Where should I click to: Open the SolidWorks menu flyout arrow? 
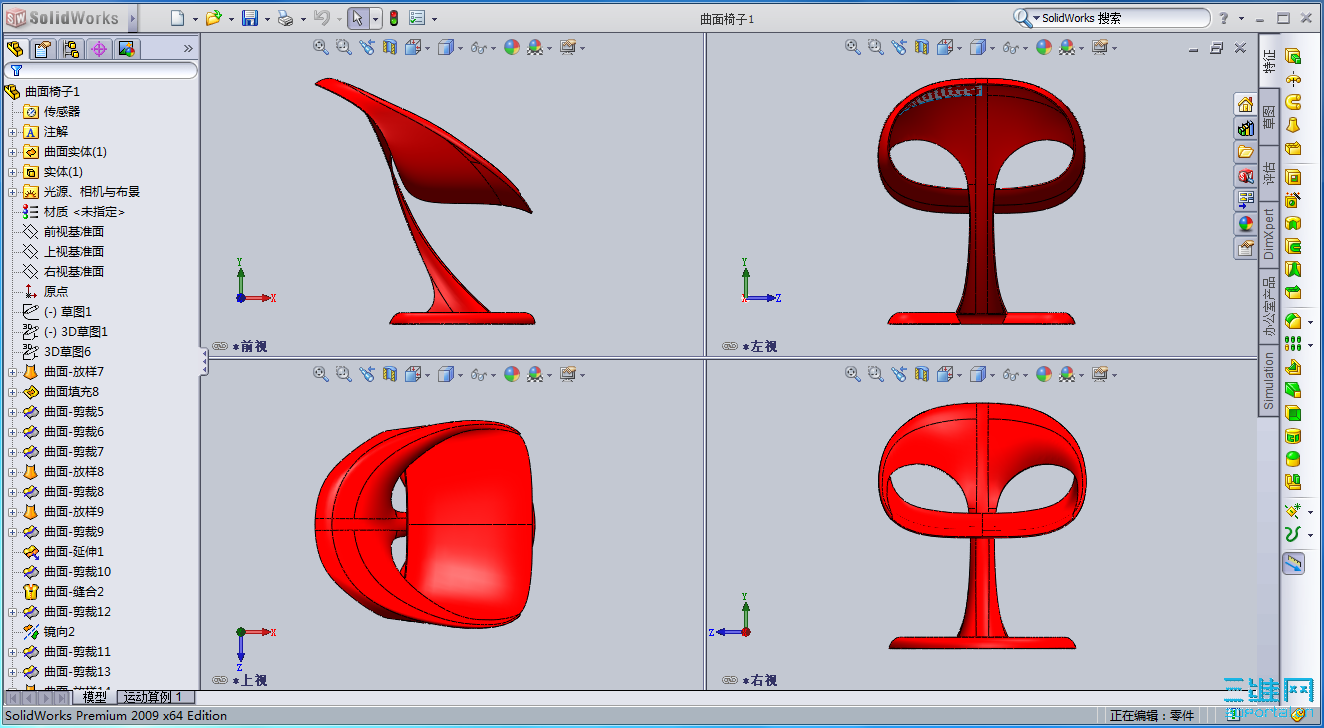pos(133,18)
